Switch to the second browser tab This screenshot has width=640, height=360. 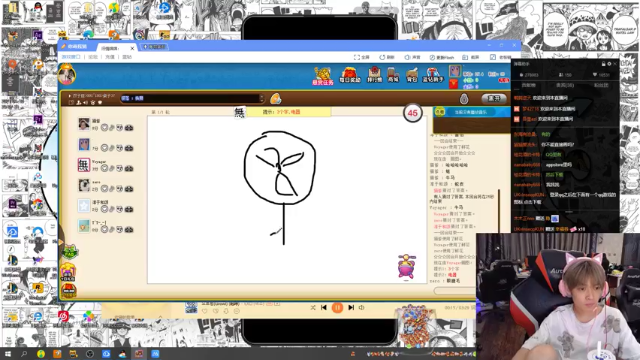pyautogui.click(x=154, y=47)
